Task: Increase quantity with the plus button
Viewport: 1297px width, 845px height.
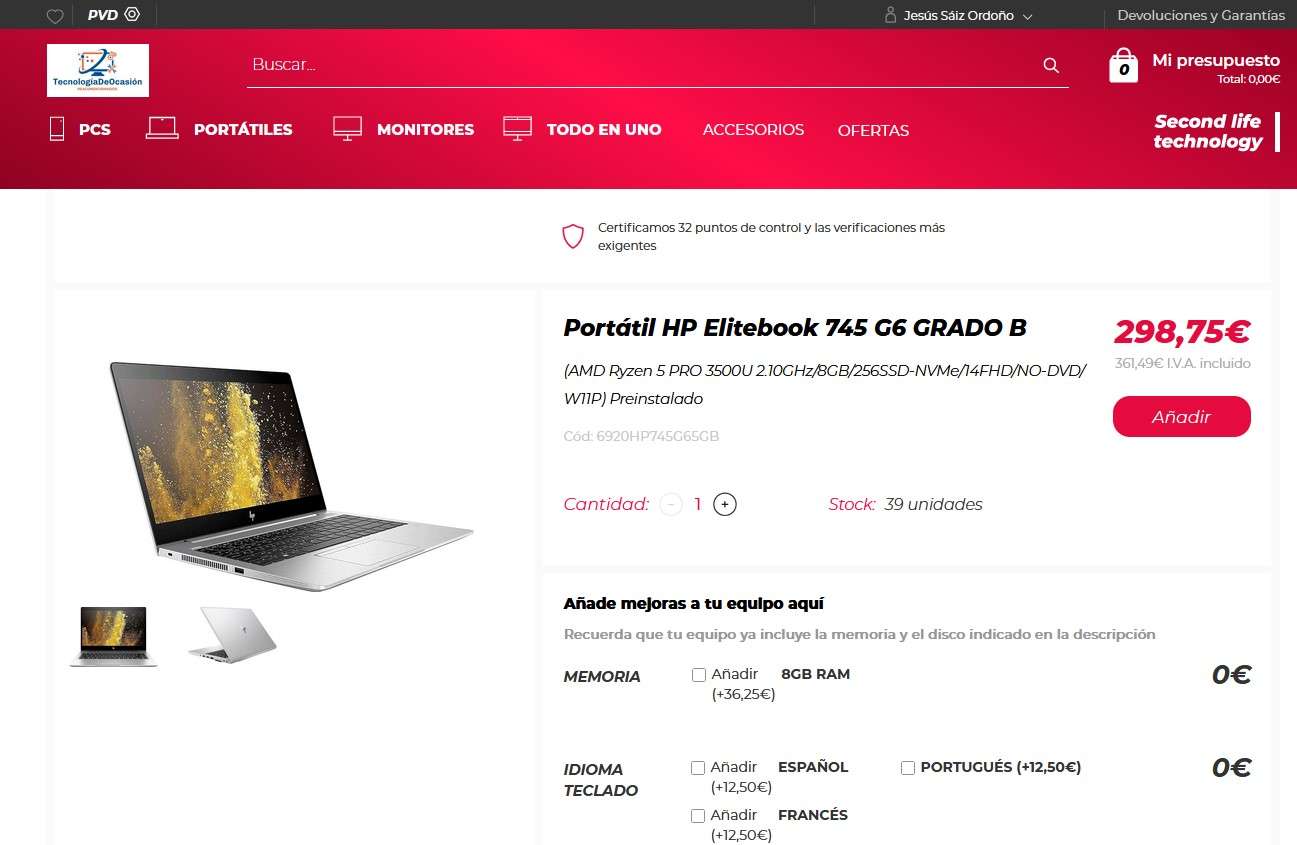Action: coord(725,505)
